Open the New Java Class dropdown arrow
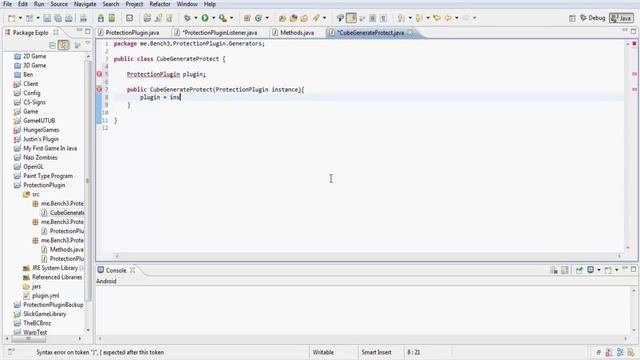 267,18
